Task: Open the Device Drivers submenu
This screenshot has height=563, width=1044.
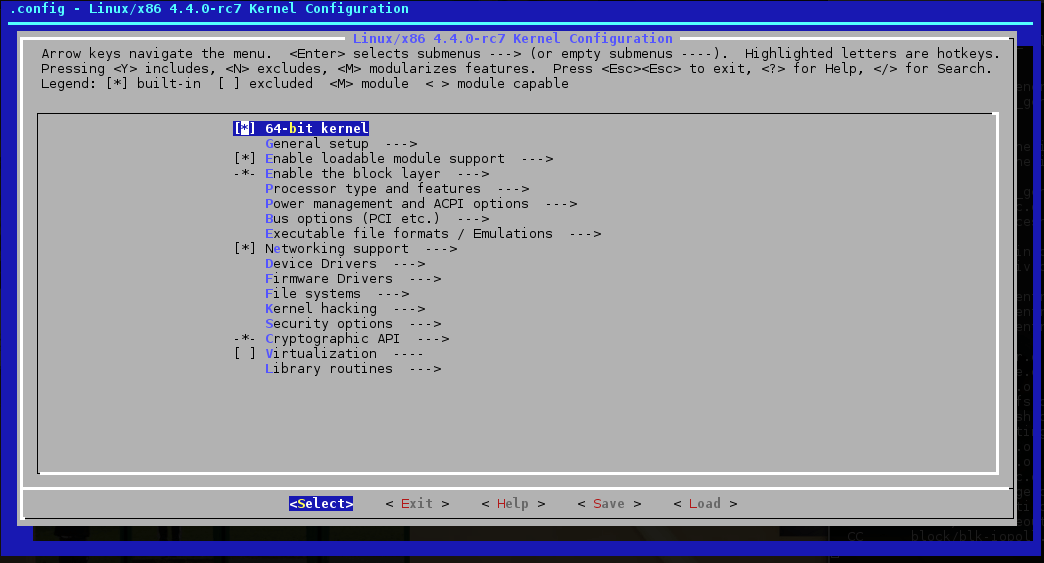Action: [x=345, y=264]
